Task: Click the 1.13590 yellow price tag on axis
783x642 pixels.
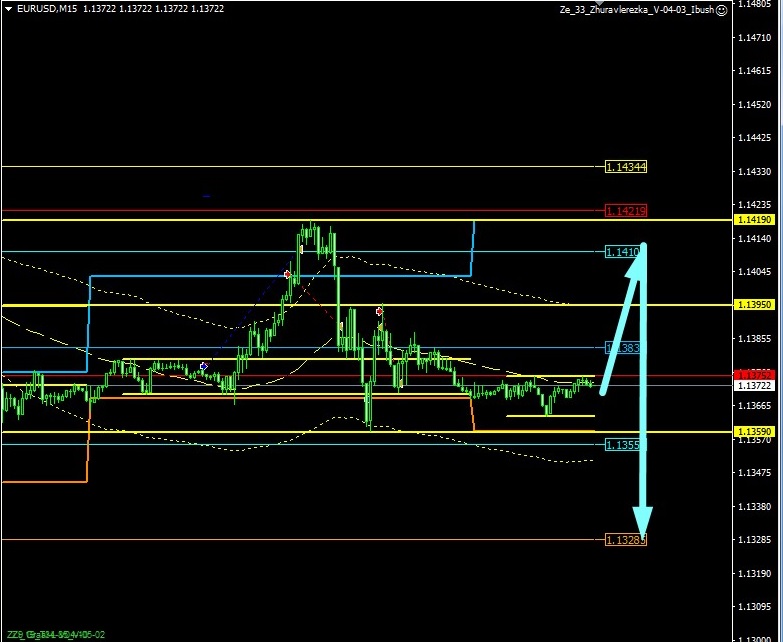Action: (x=754, y=431)
